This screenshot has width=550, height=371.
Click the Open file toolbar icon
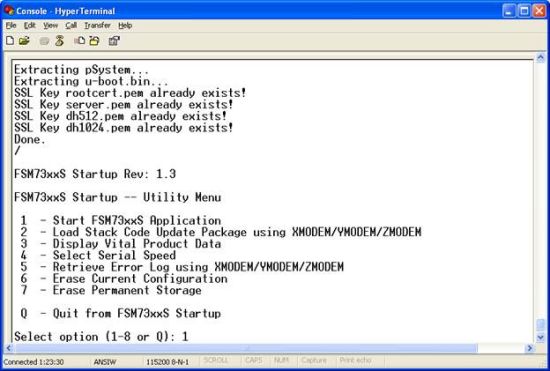click(x=24, y=41)
